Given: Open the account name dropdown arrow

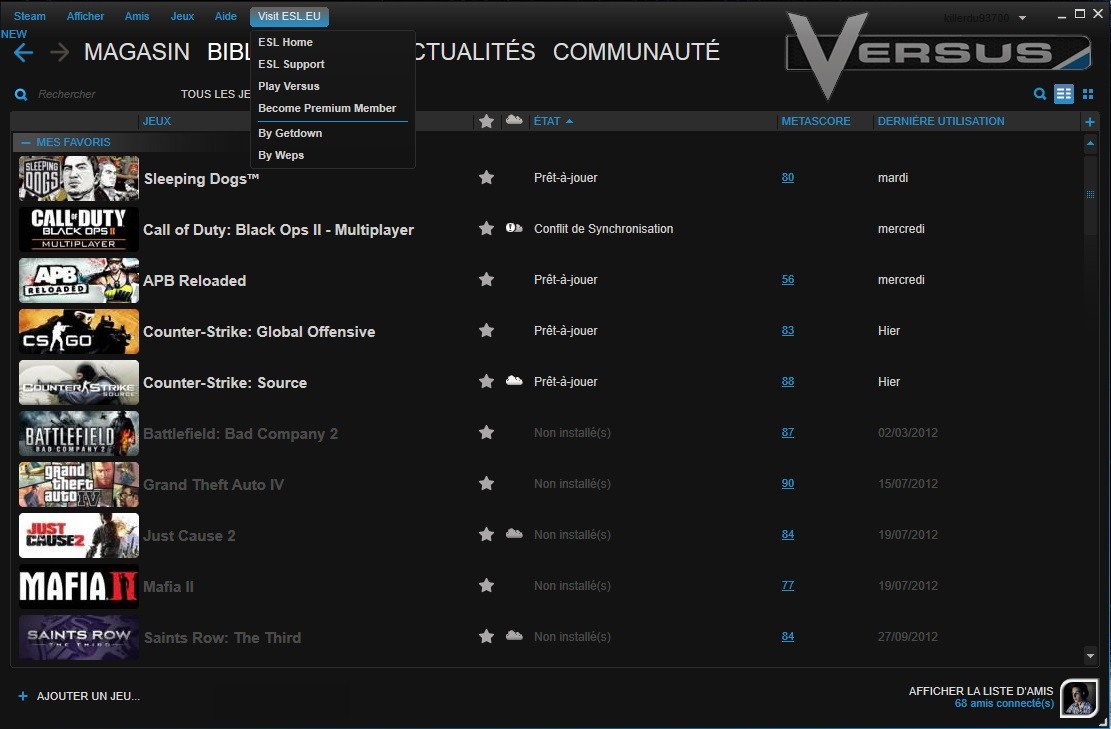Looking at the screenshot, I should pyautogui.click(x=1022, y=18).
